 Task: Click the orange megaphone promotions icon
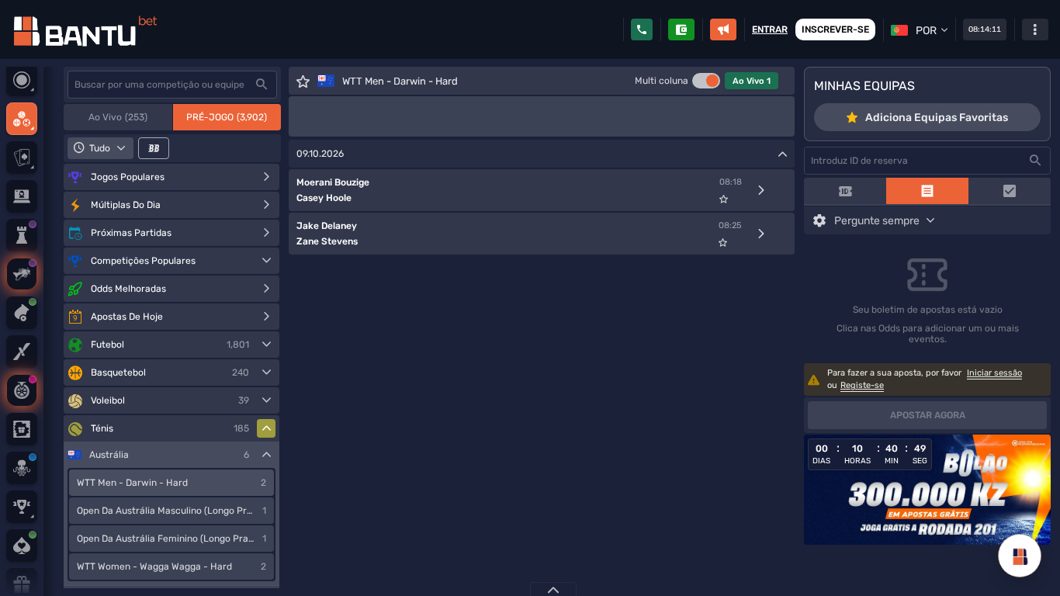[x=723, y=30]
